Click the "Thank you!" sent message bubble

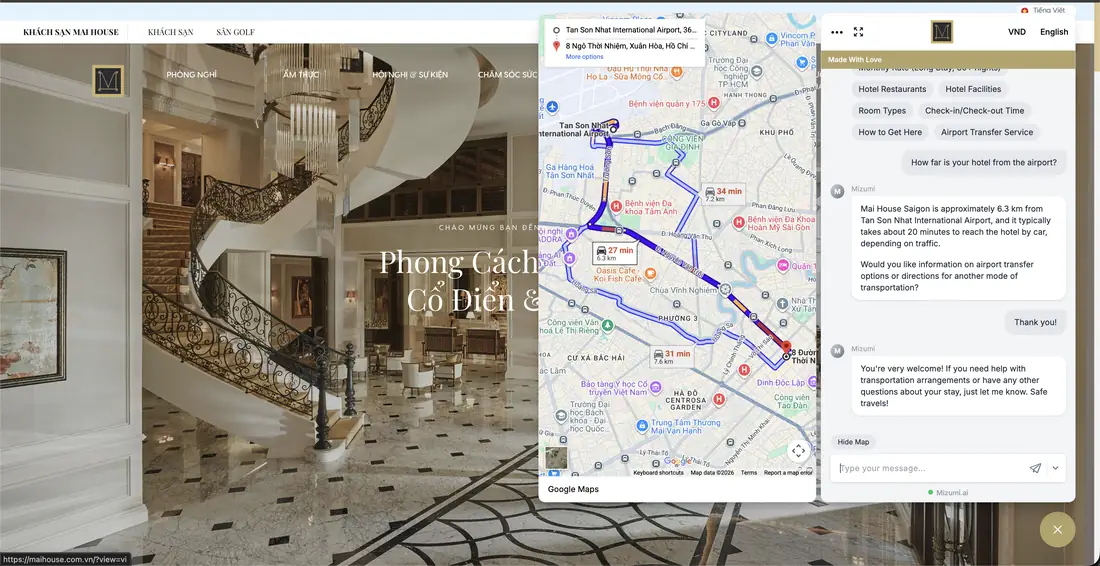1035,323
